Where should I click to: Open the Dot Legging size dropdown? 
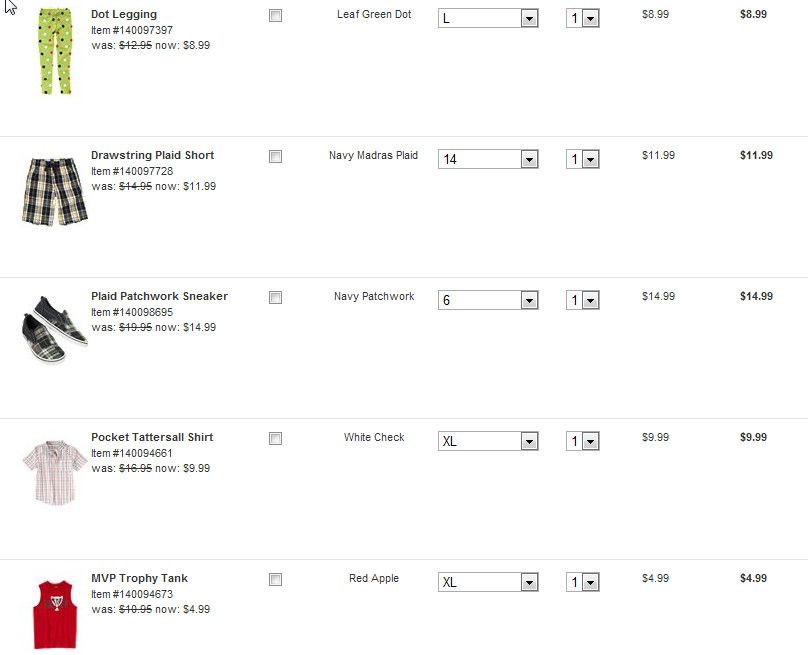click(x=488, y=19)
